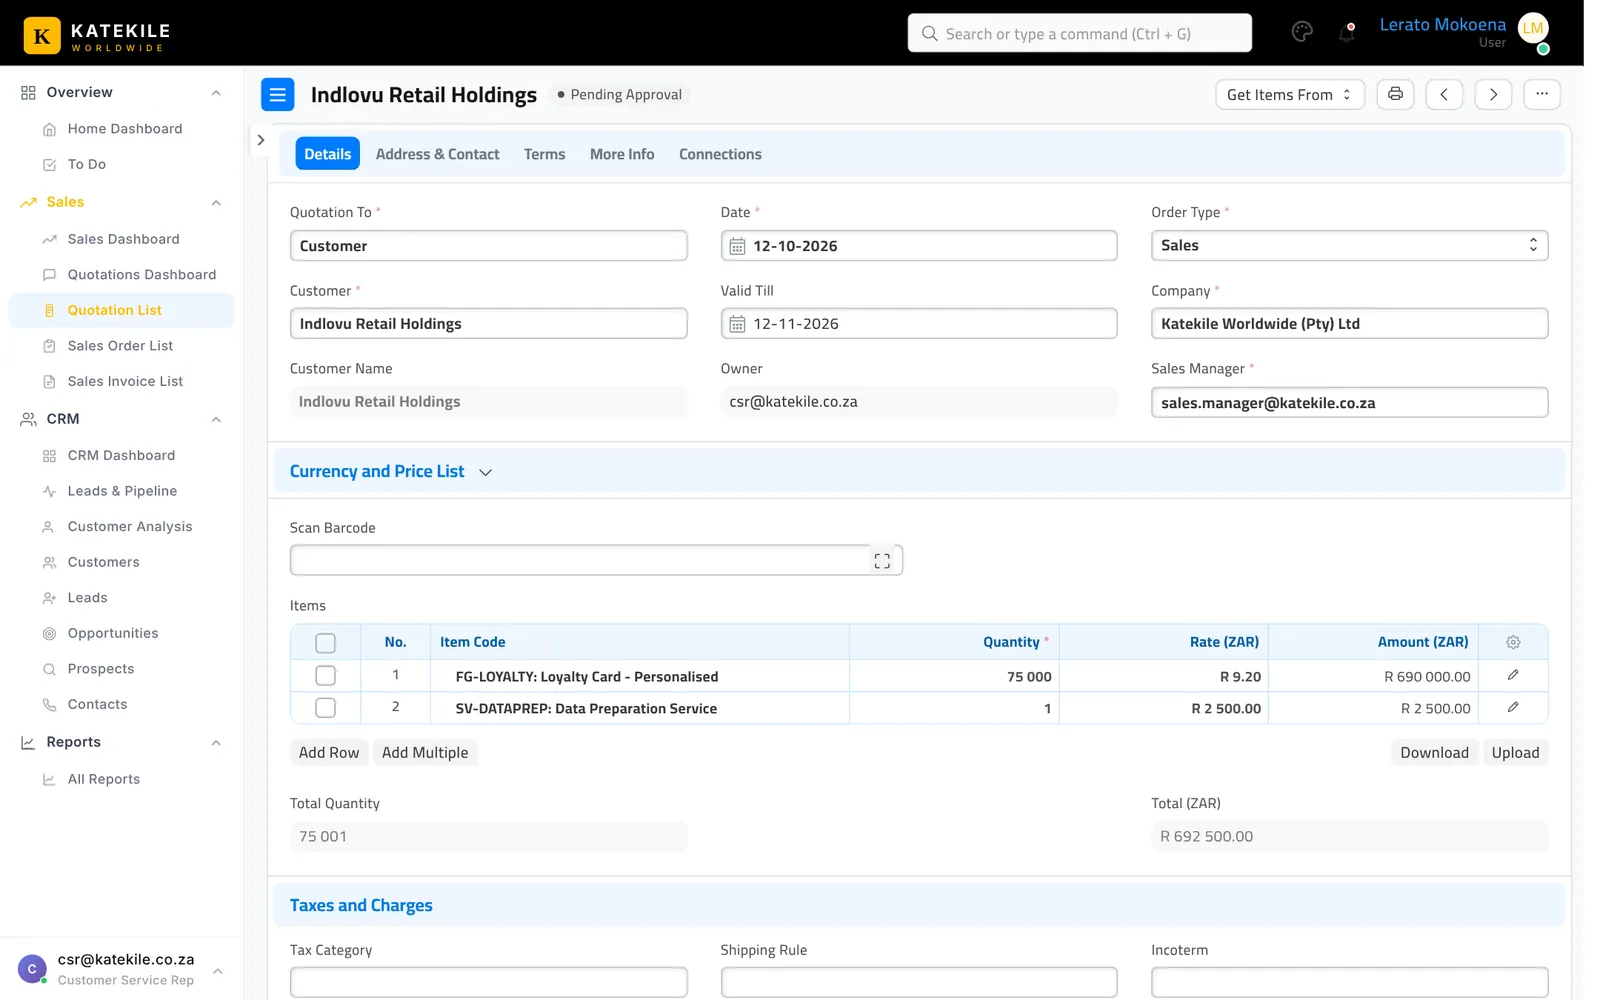The height and width of the screenshot is (1000, 1600).
Task: Click the Incoterm field
Action: [x=1349, y=982]
